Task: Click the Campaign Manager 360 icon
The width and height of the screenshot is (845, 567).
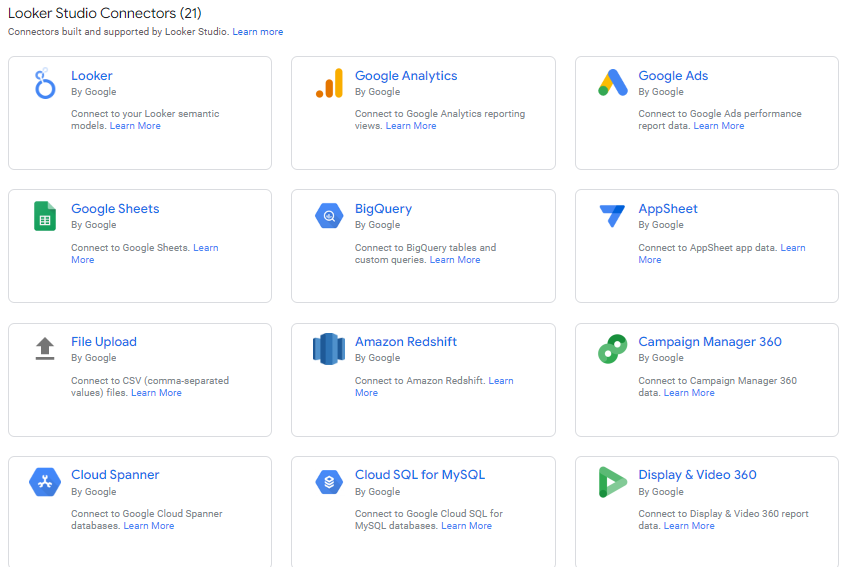Action: tap(612, 349)
